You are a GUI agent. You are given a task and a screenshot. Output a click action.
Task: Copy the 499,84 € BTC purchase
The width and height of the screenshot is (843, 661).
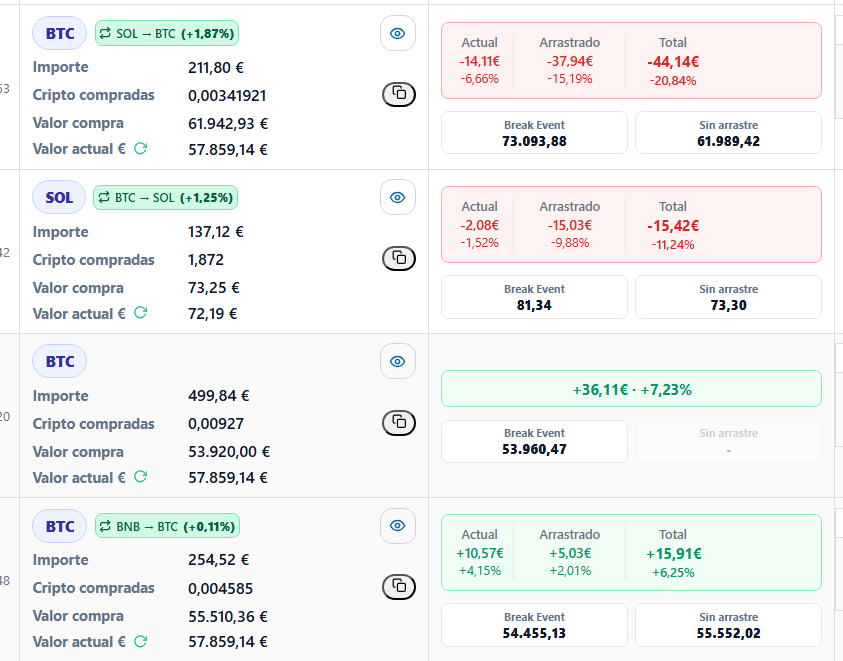click(x=399, y=422)
